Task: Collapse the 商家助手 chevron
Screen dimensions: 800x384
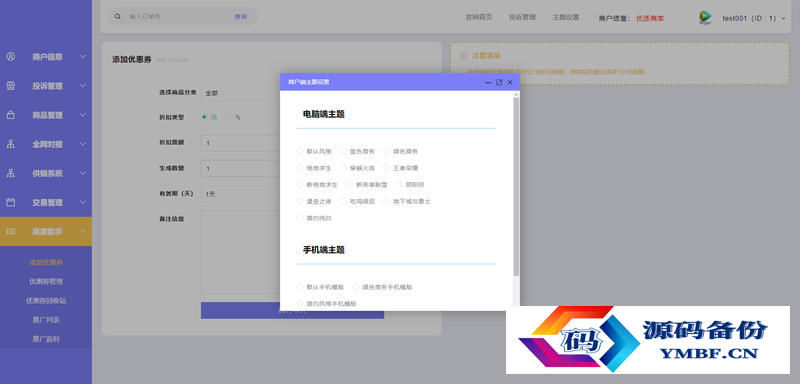Action: tap(83, 232)
